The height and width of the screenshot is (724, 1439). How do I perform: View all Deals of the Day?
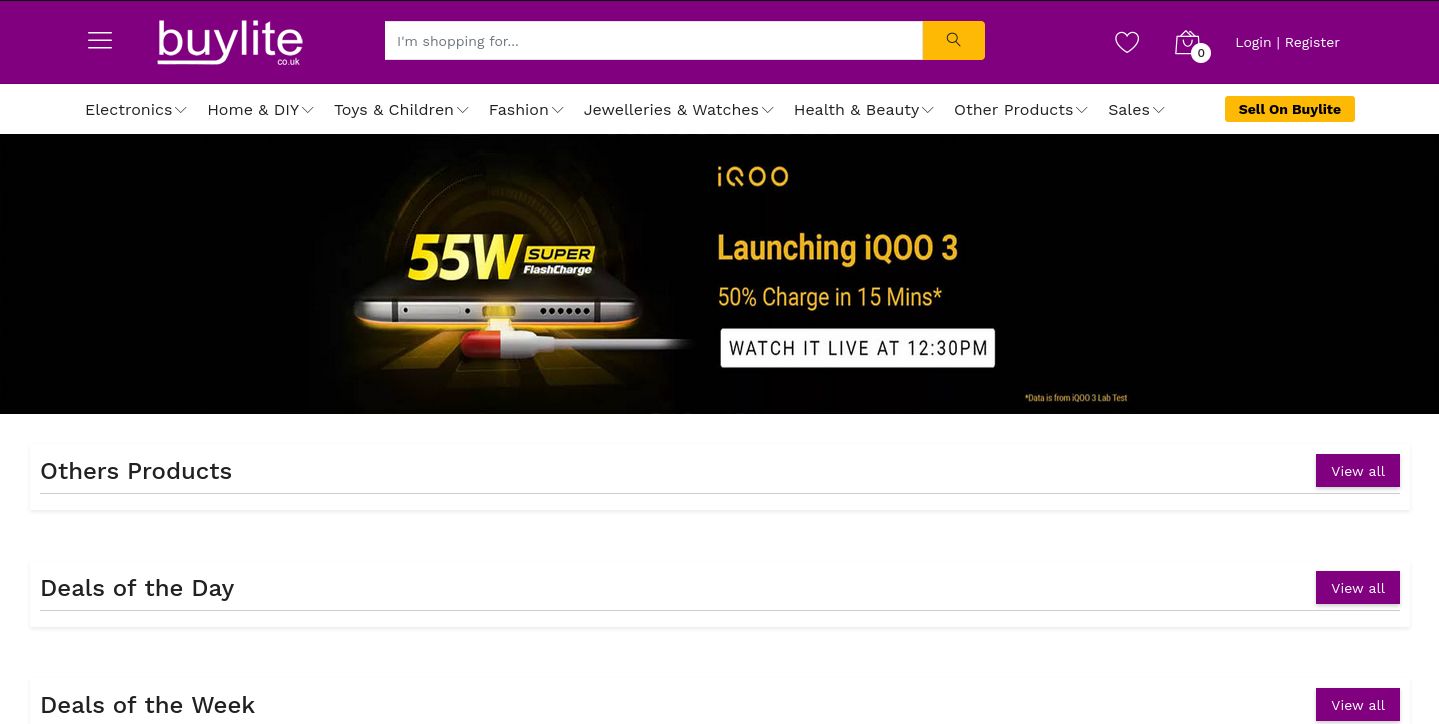pyautogui.click(x=1357, y=588)
